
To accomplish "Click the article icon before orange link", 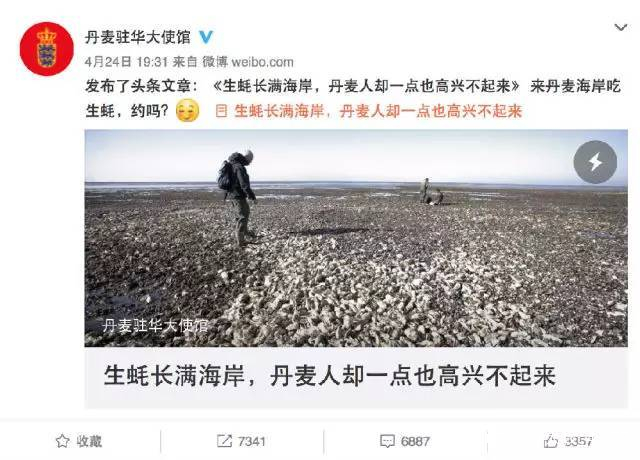I will pos(221,111).
